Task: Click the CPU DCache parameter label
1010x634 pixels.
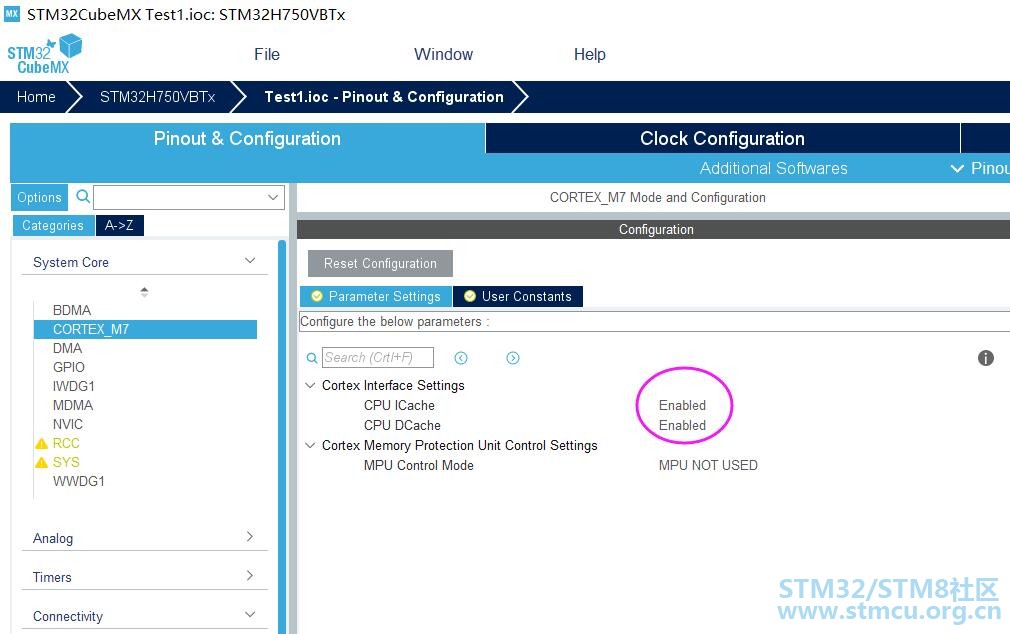Action: (x=402, y=425)
